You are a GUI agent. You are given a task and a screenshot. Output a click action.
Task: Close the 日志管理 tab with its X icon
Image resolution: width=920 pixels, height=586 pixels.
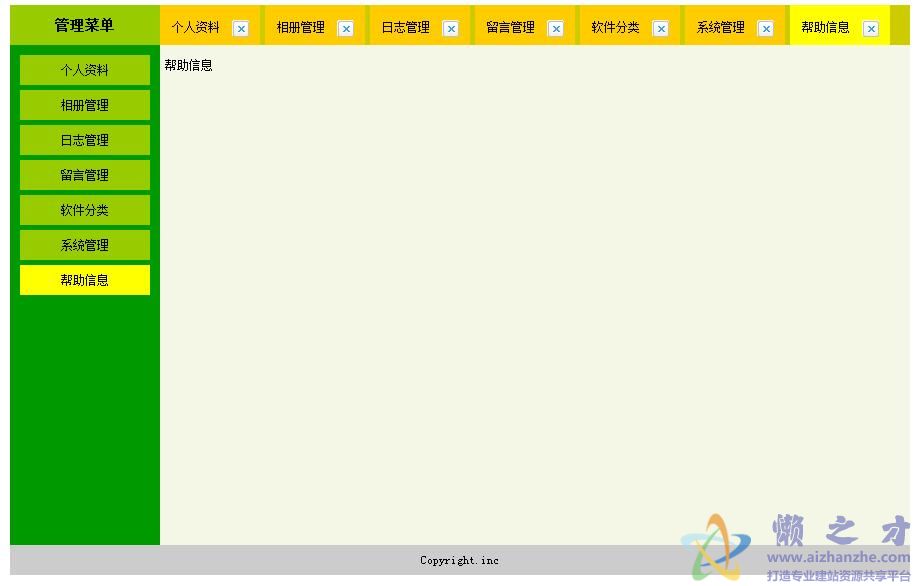pyautogui.click(x=451, y=29)
